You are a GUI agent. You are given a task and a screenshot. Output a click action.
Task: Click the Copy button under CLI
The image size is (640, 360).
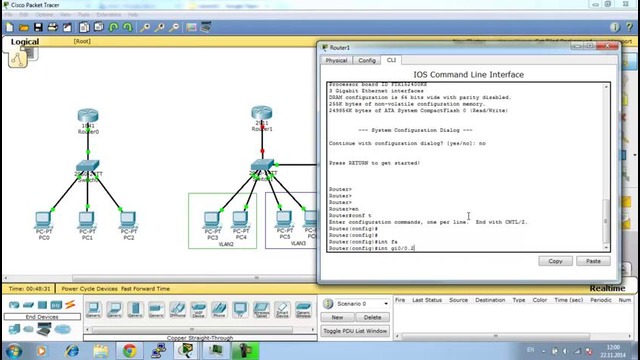(x=555, y=261)
